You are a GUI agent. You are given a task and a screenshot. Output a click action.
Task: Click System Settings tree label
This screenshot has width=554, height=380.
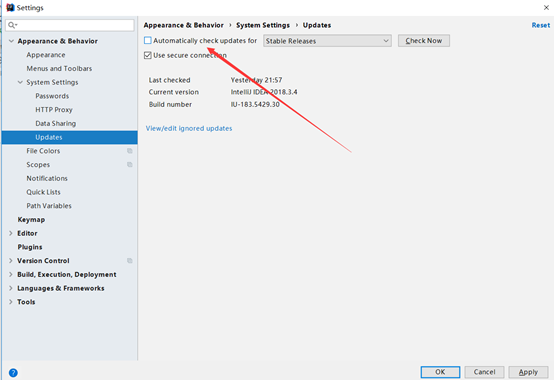tap(52, 82)
